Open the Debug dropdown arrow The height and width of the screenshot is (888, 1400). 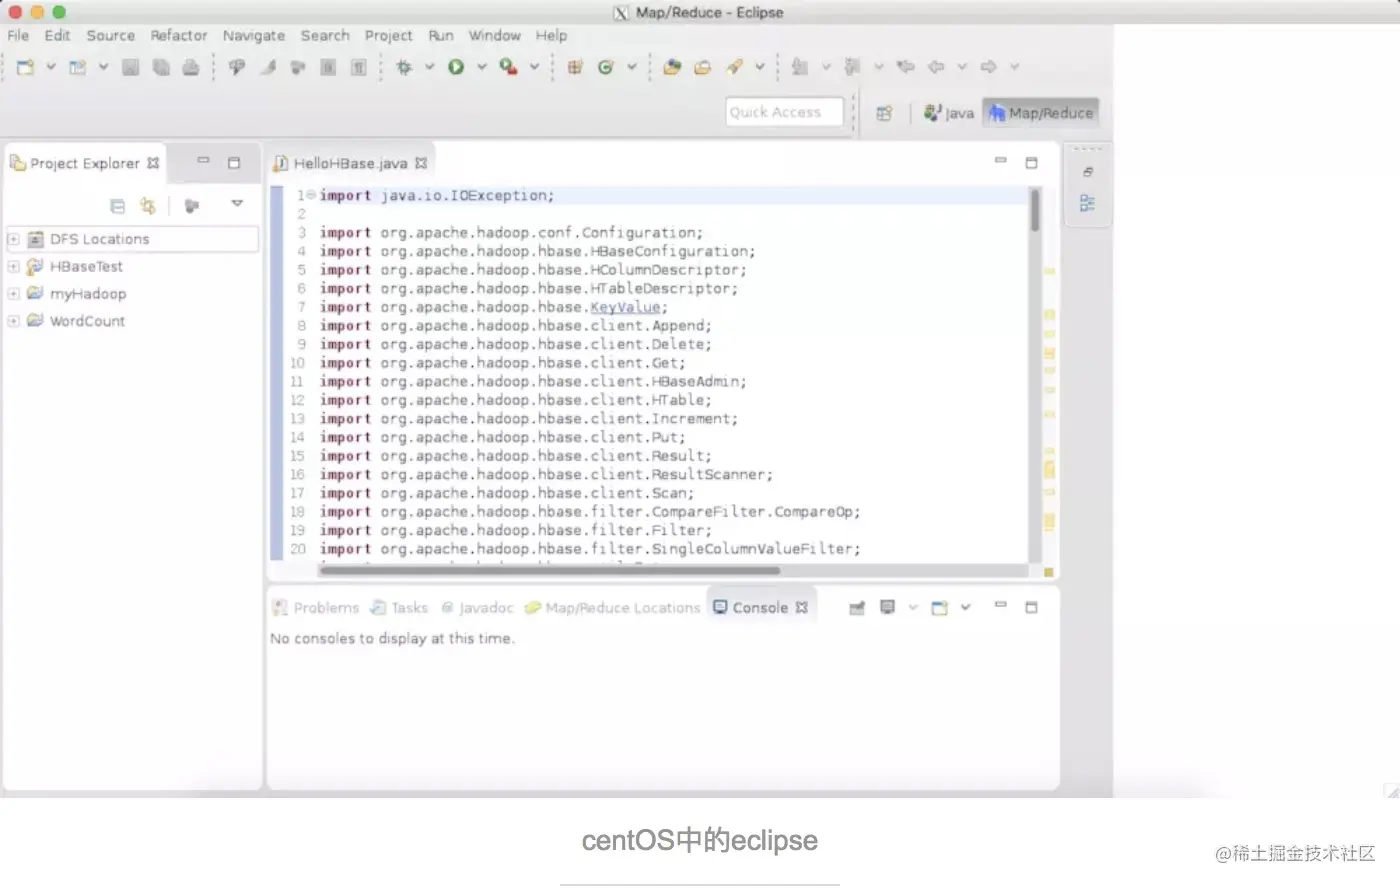(x=429, y=67)
